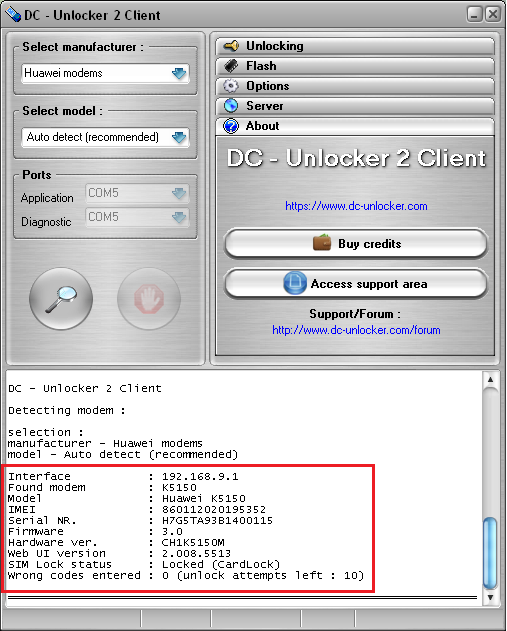507x631 pixels.
Task: Expand the Diagnostic COM5 port dropdown
Action: point(137,217)
